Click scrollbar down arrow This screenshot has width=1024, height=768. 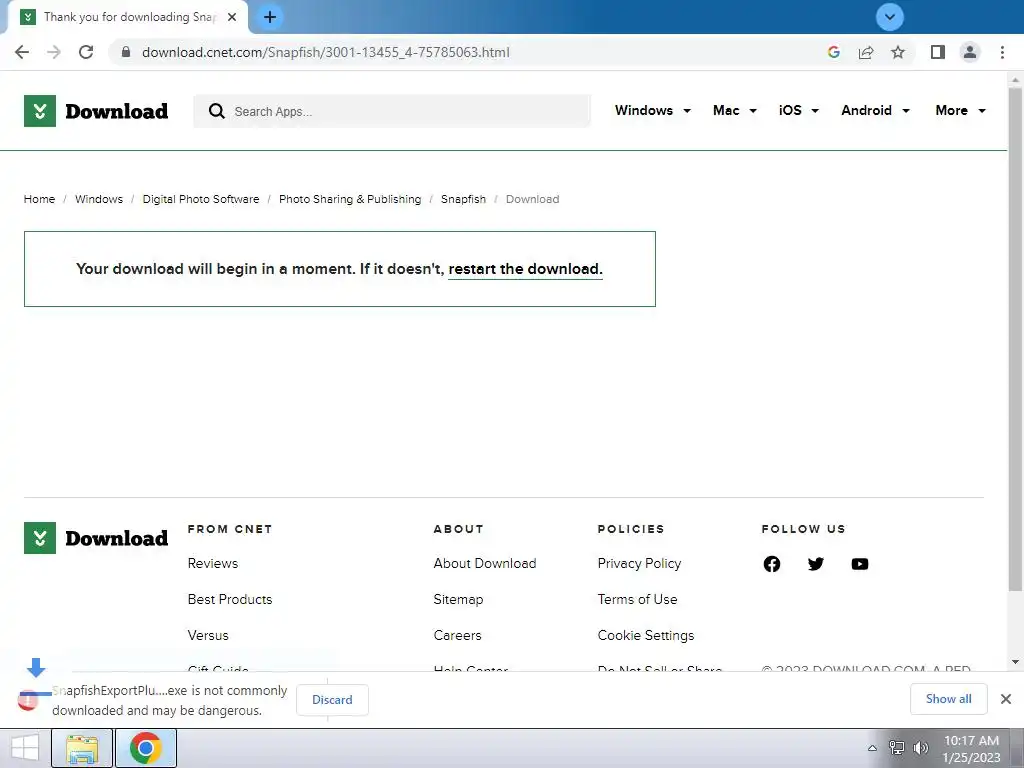pyautogui.click(x=1015, y=662)
